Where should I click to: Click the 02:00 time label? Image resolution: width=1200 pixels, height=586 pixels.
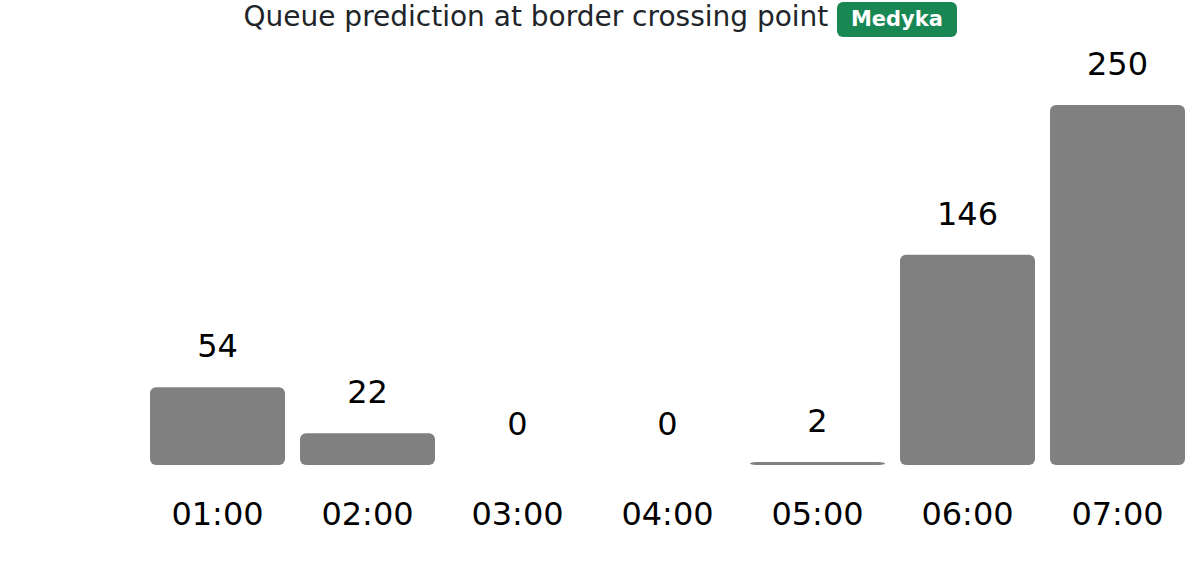click(x=367, y=514)
